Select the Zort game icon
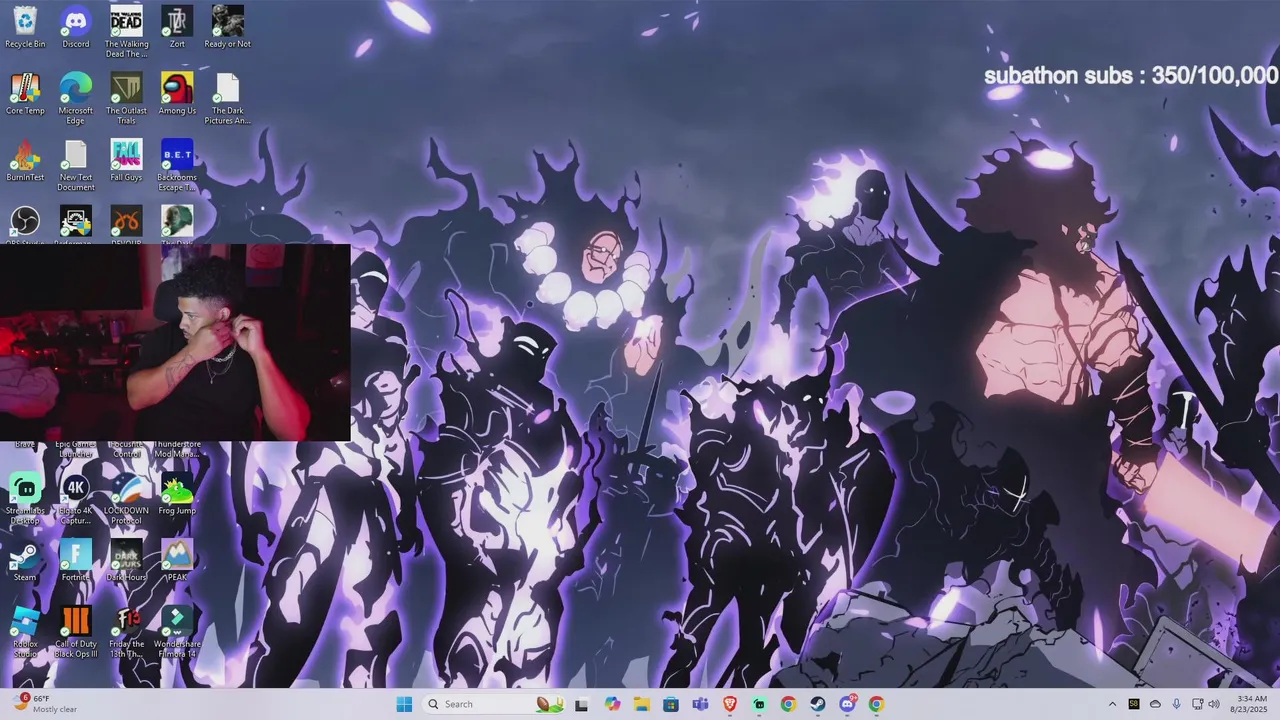 click(177, 27)
